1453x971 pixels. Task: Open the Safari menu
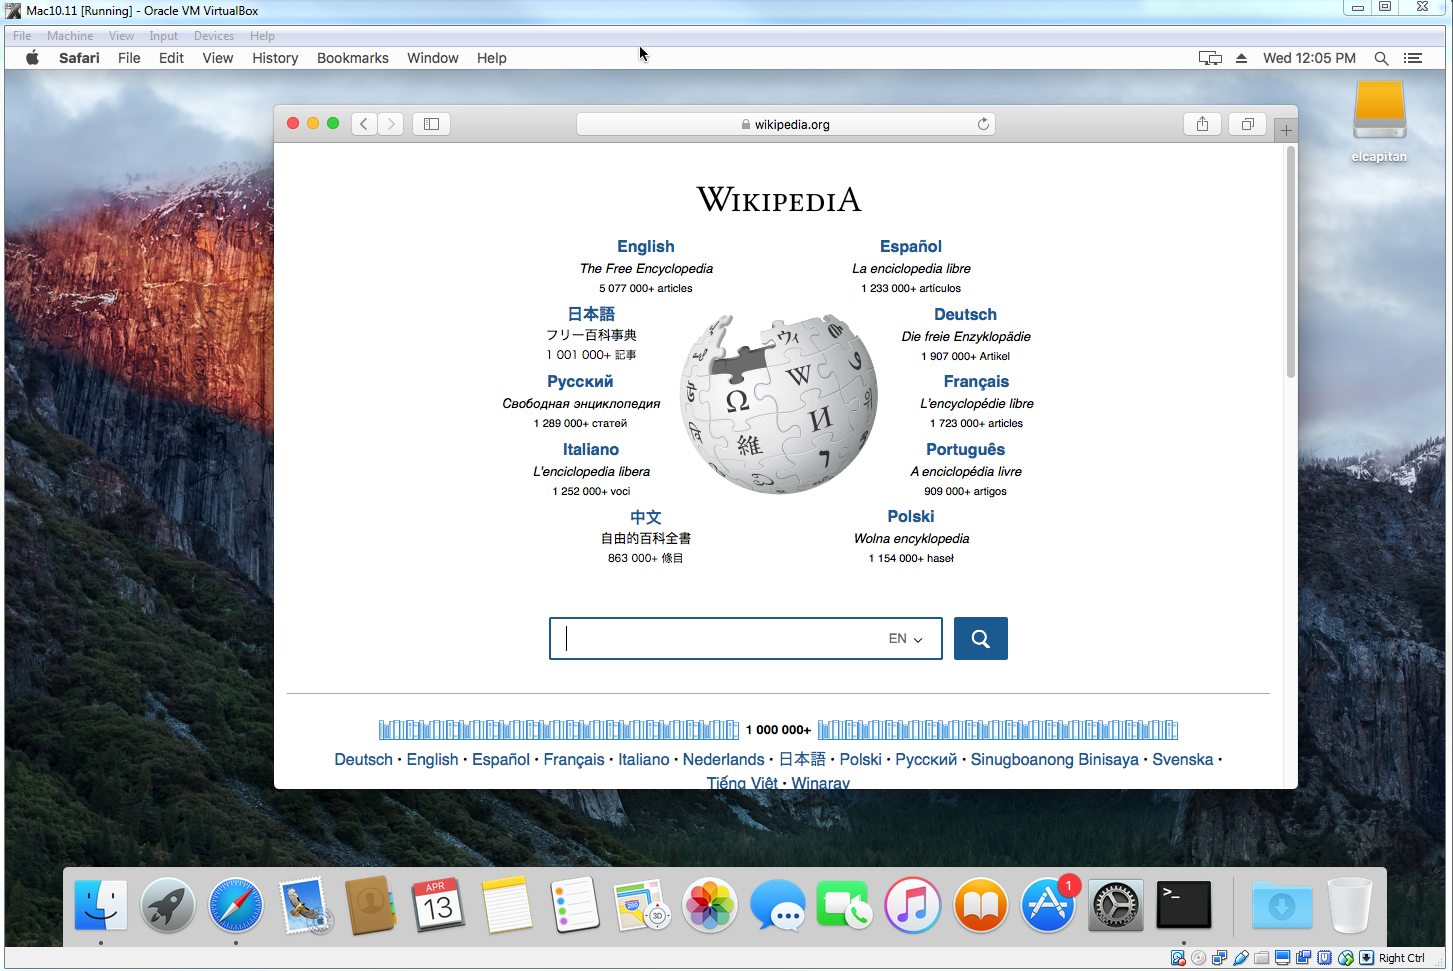79,58
